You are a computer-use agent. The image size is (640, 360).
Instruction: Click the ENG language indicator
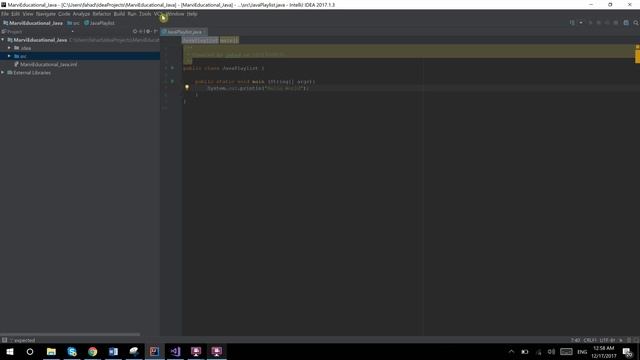[582, 351]
